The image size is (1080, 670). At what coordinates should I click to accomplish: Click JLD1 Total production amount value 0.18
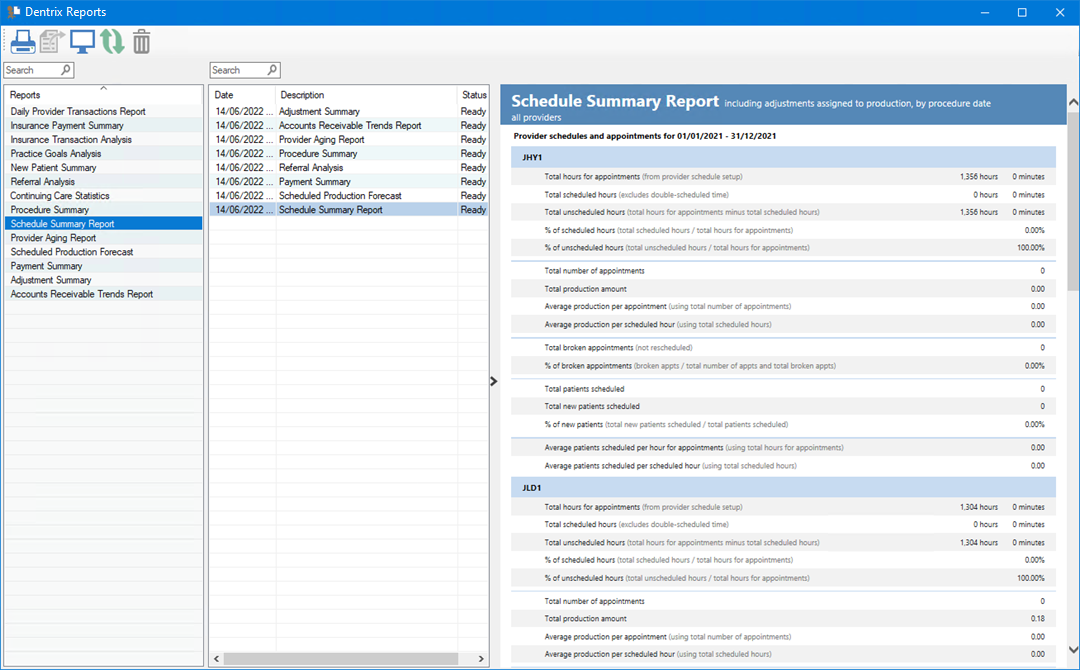[1037, 619]
